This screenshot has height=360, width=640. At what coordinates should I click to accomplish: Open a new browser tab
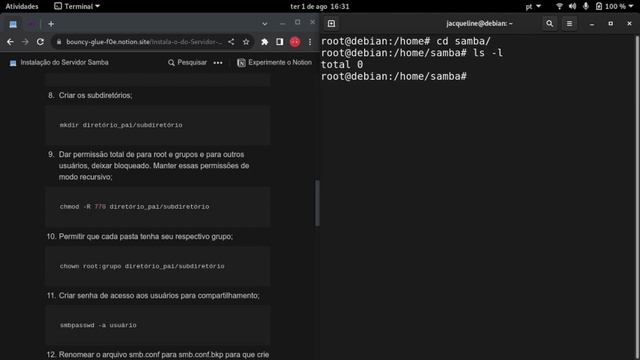pyautogui.click(x=51, y=24)
